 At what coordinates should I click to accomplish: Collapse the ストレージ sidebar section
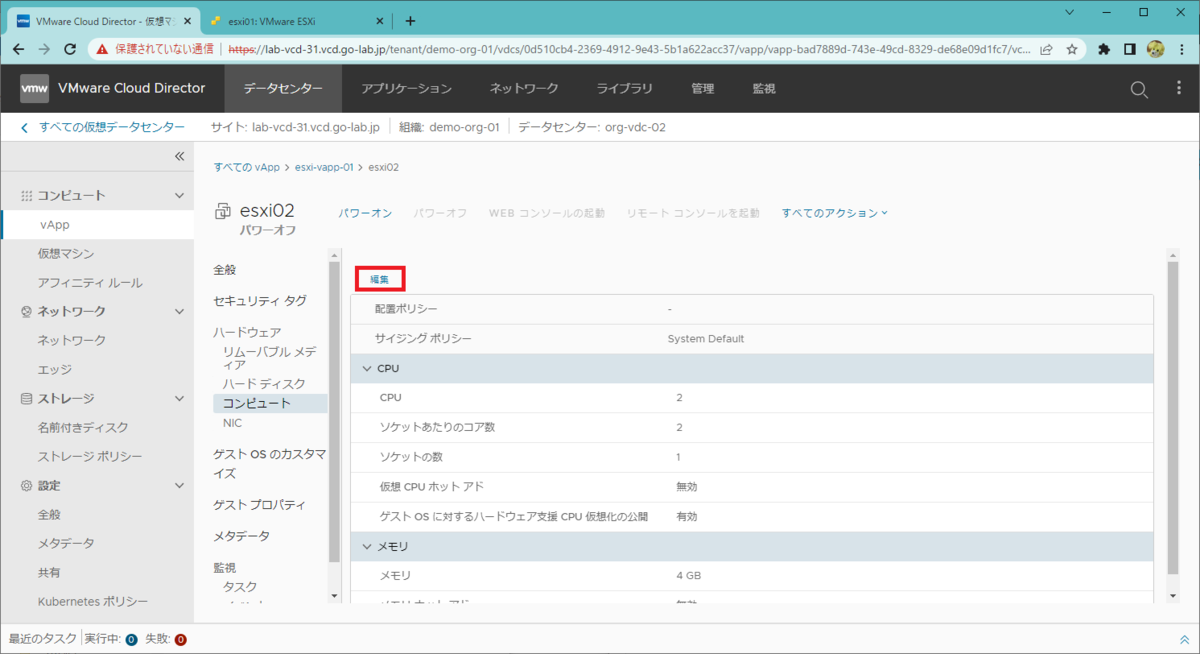click(x=180, y=399)
